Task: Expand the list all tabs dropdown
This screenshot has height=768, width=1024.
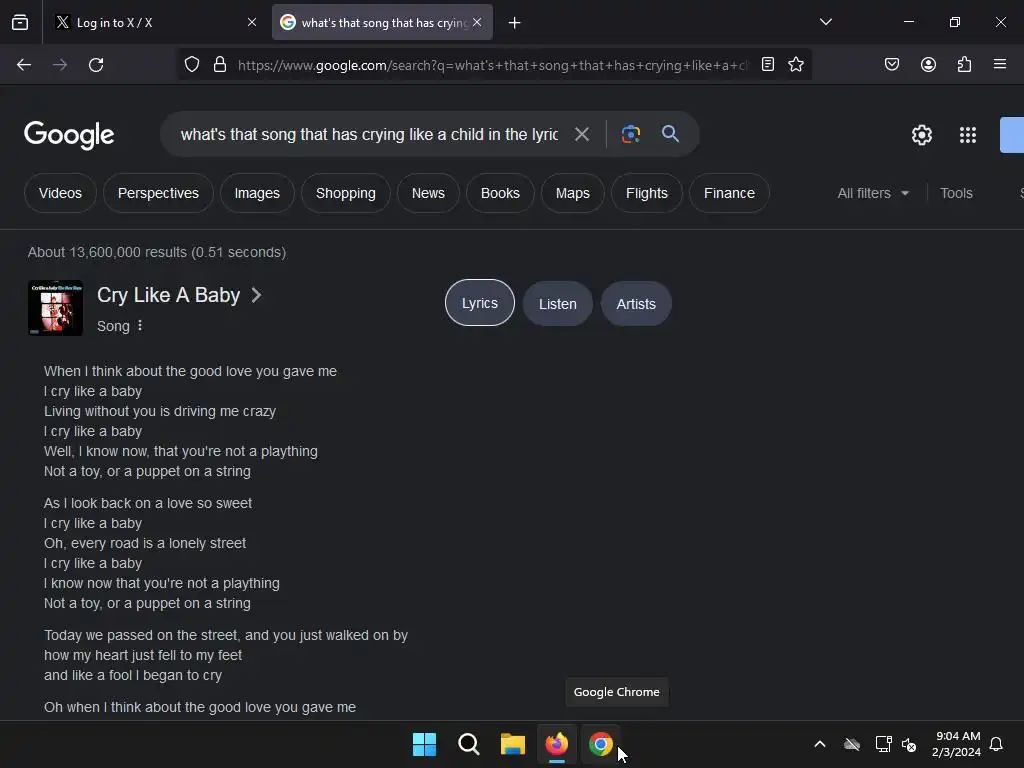Action: tap(826, 22)
